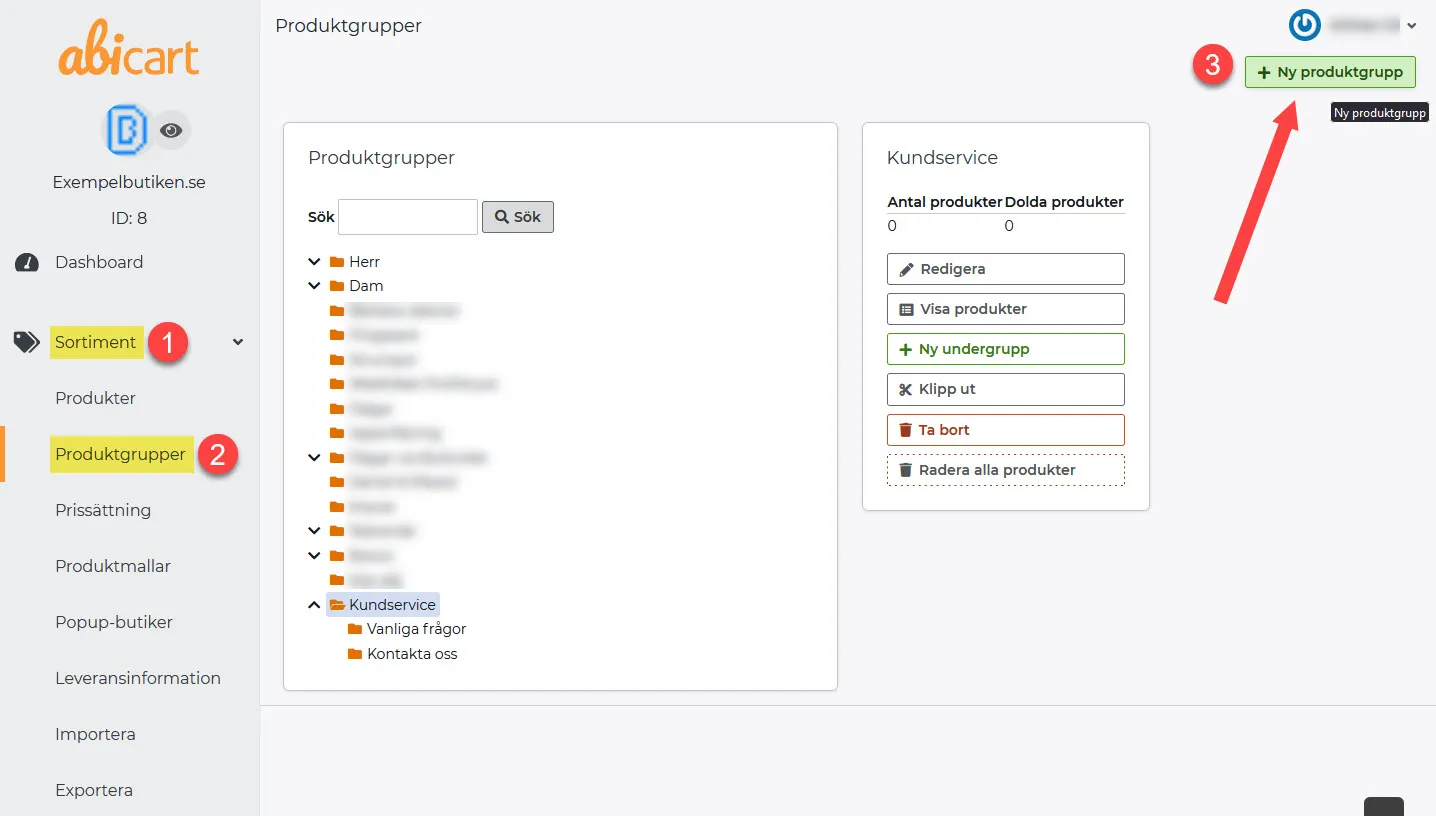Viewport: 1436px width, 816px height.
Task: Expand the Dam group arrow
Action: (315, 286)
